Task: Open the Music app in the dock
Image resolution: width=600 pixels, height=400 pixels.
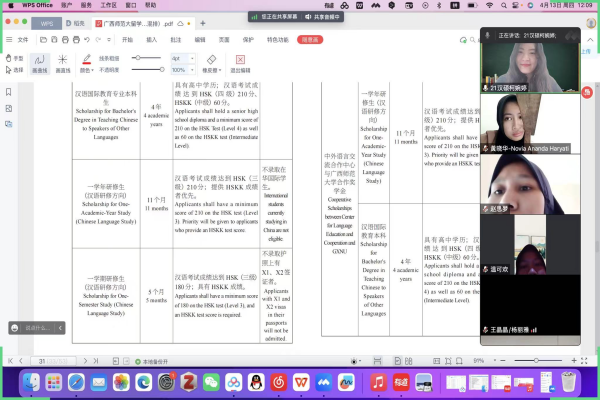Action: (379, 382)
